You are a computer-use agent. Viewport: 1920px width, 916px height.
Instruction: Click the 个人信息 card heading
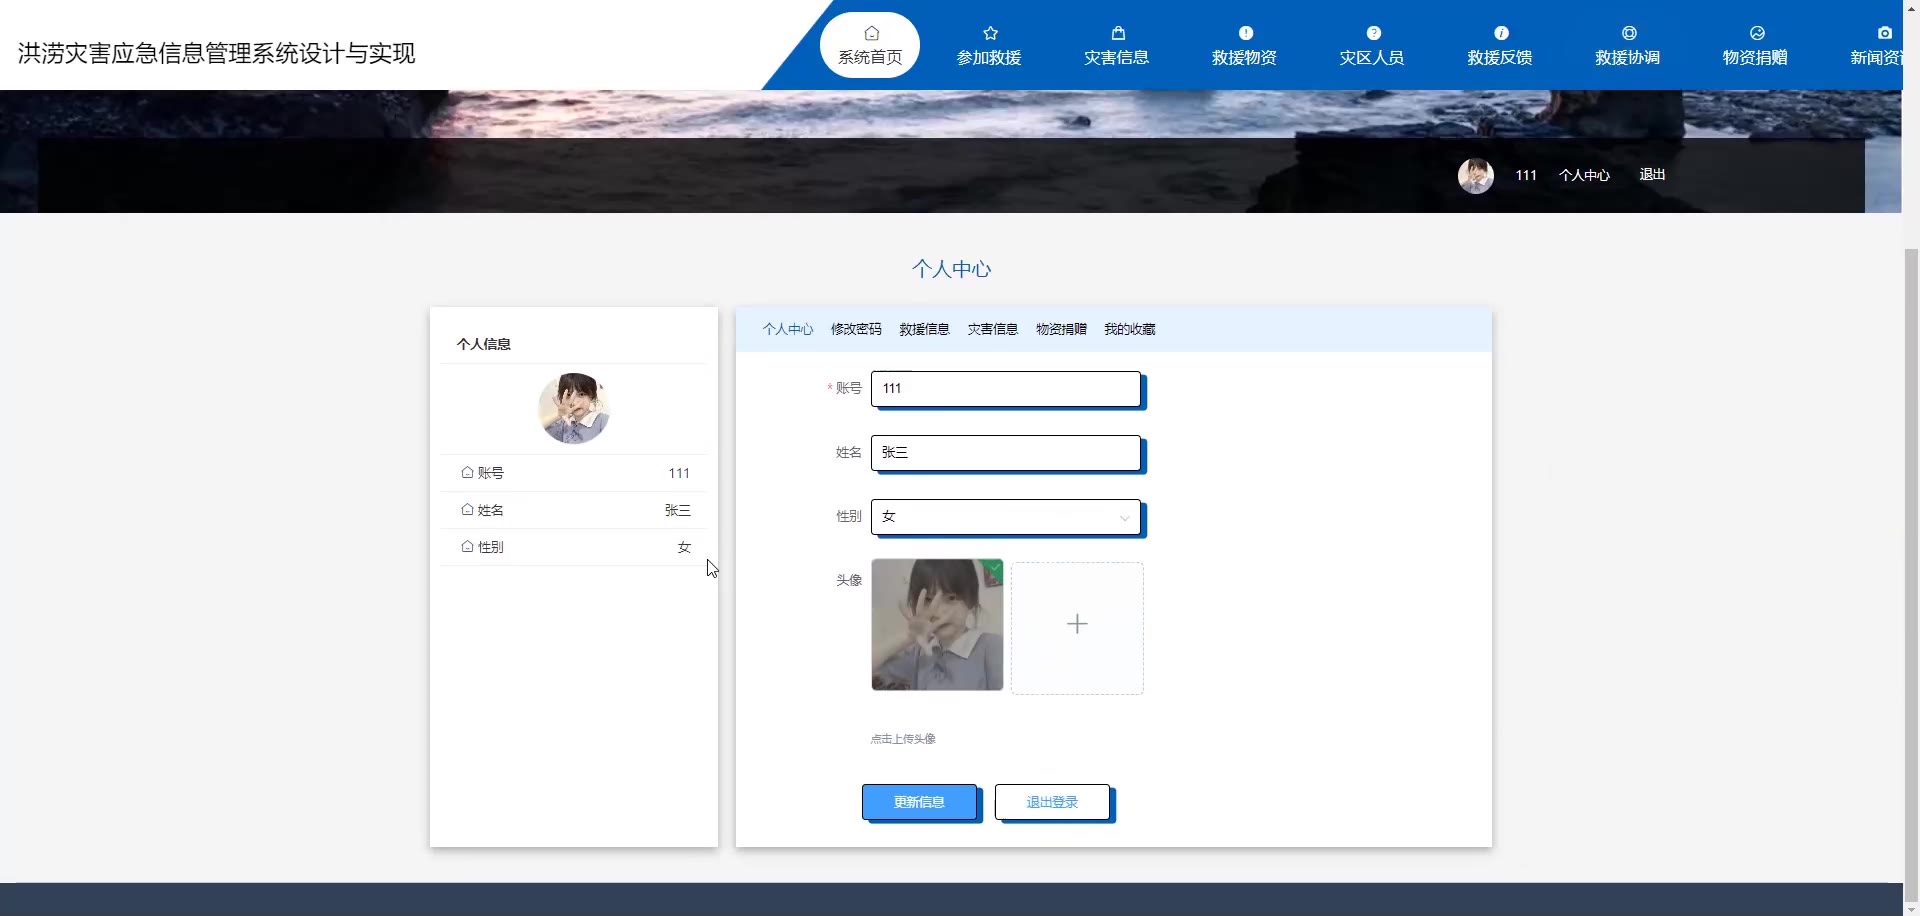(x=484, y=344)
